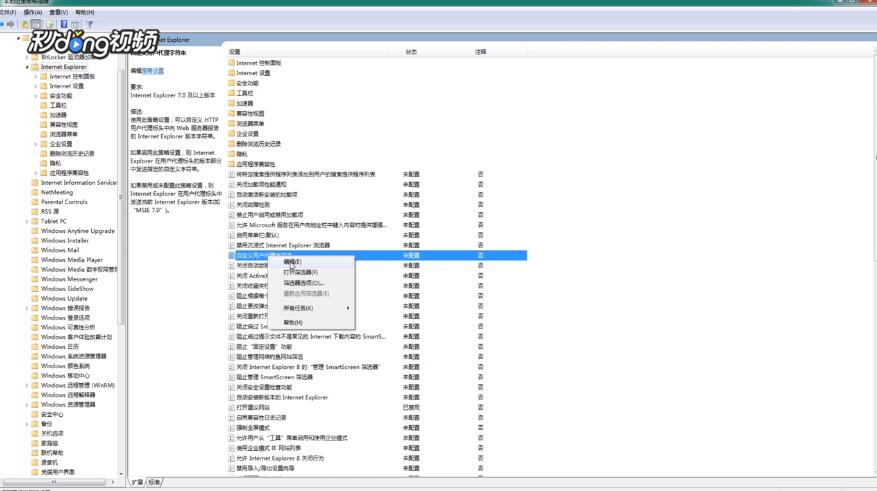
Task: Open 所有任务(K) submenu arrow in context menu
Action: coord(348,308)
